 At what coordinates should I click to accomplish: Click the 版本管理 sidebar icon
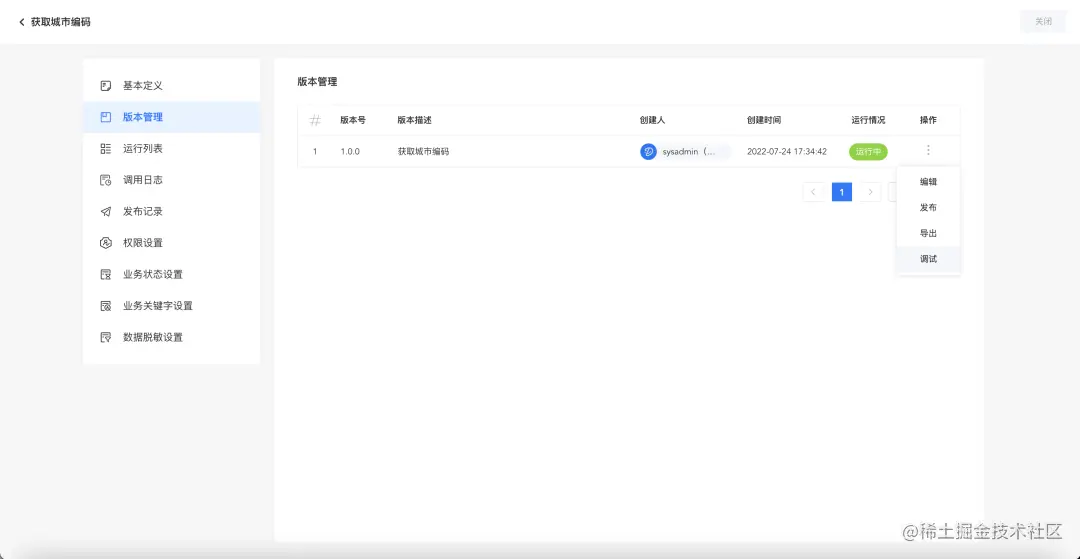105,117
